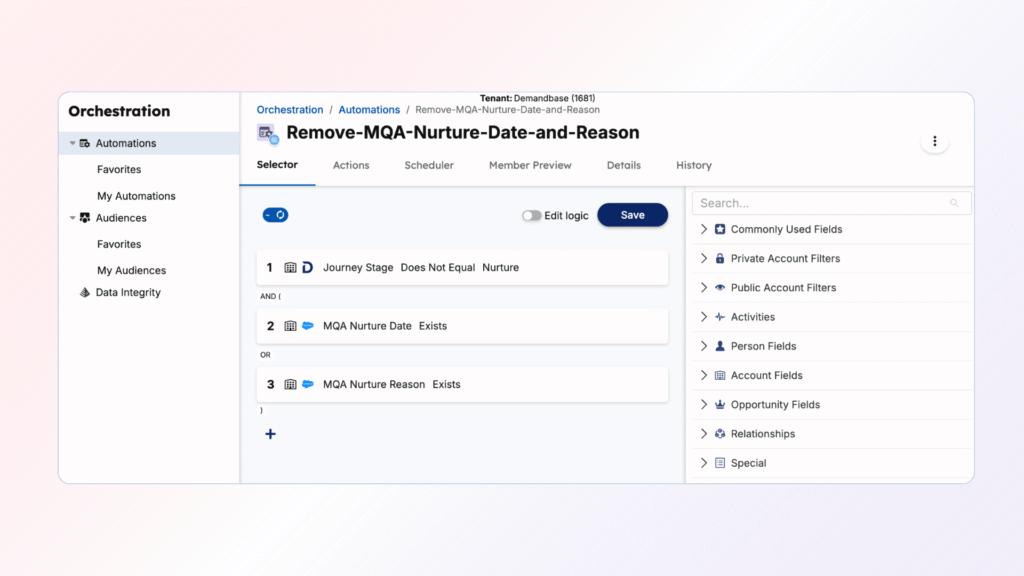This screenshot has height=576, width=1024.
Task: Switch to the Scheduler tab
Action: point(429,165)
